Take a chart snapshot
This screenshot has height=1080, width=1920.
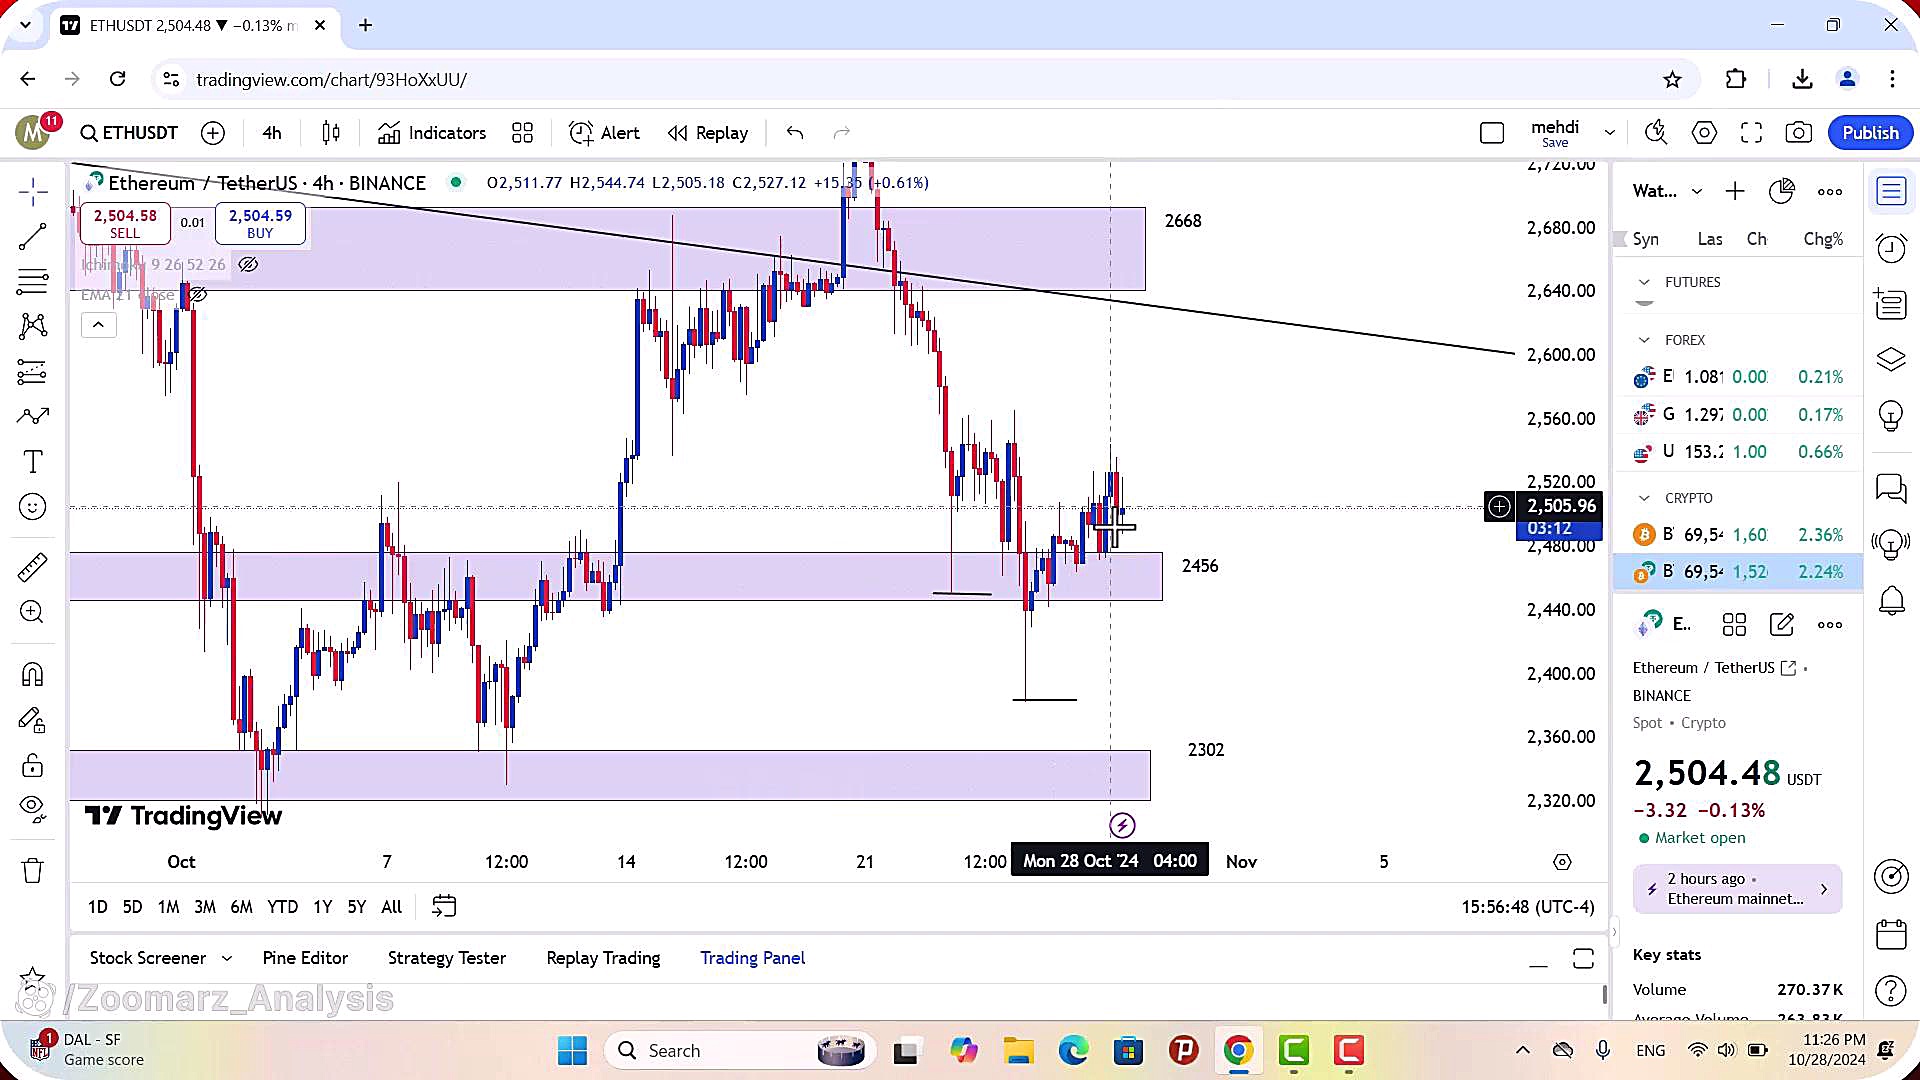point(1798,133)
